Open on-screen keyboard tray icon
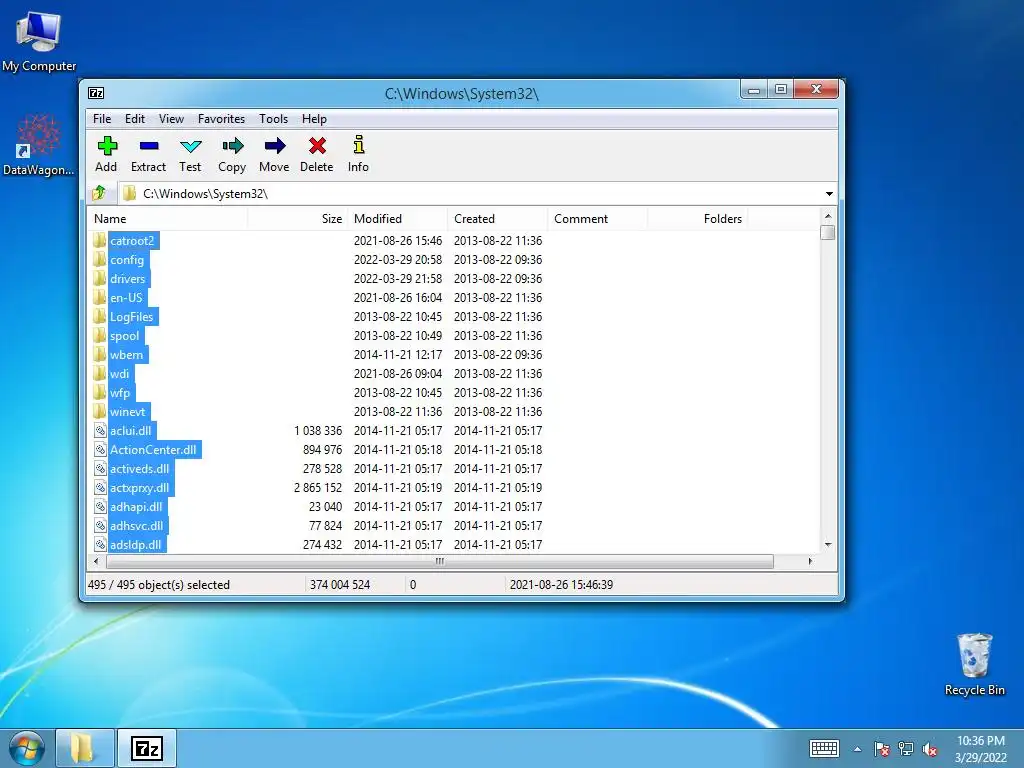Image resolution: width=1024 pixels, height=768 pixels. 824,748
